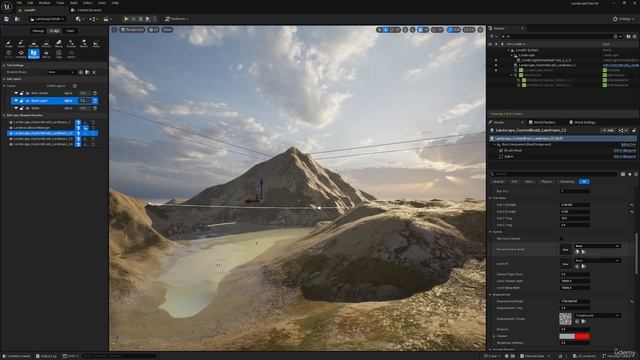Select the Hydro erosion tool
640x360 pixels.
tap(84, 44)
